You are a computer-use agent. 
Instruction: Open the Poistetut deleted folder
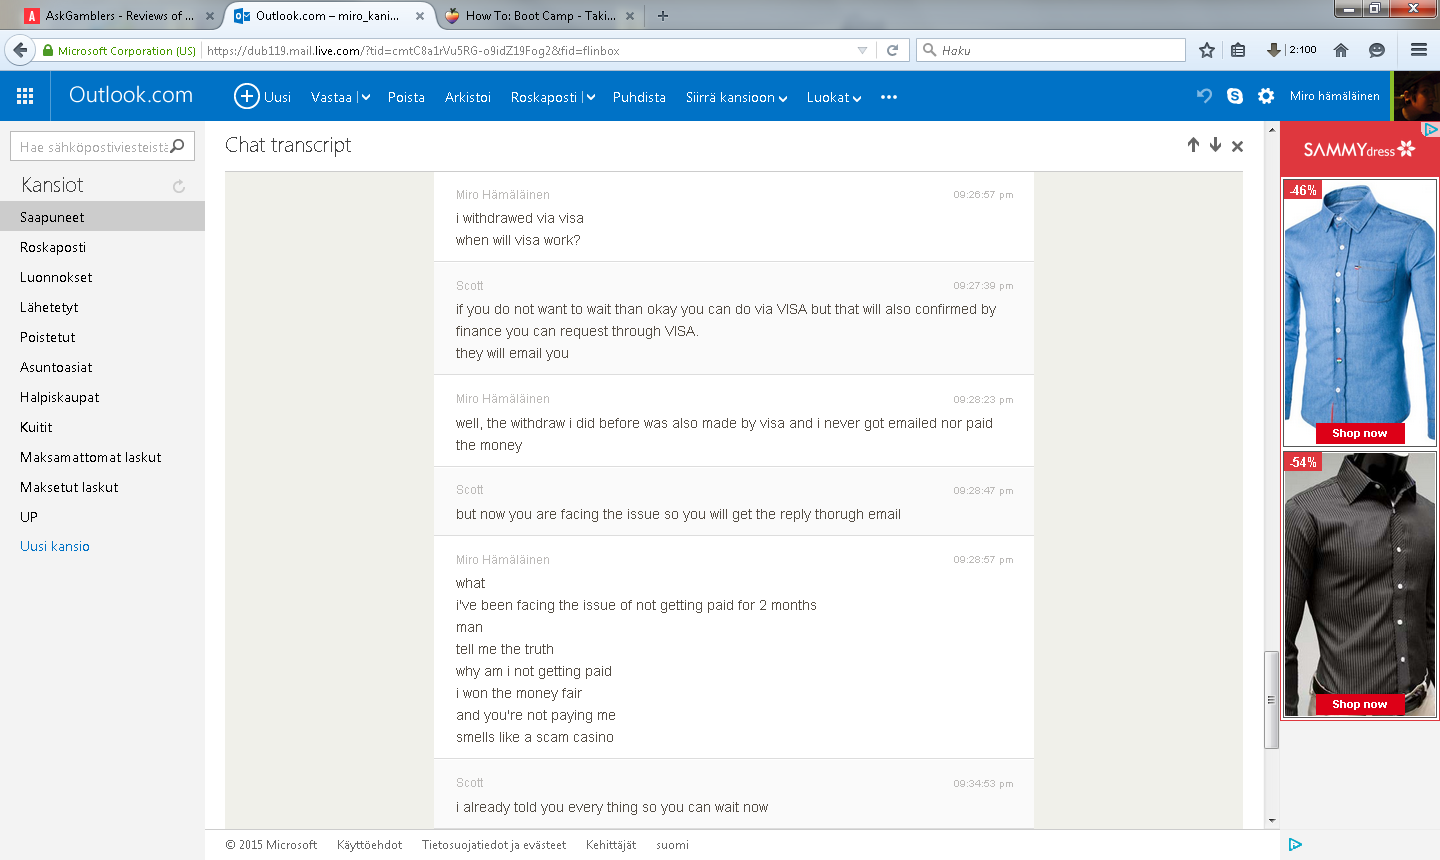click(x=102, y=337)
